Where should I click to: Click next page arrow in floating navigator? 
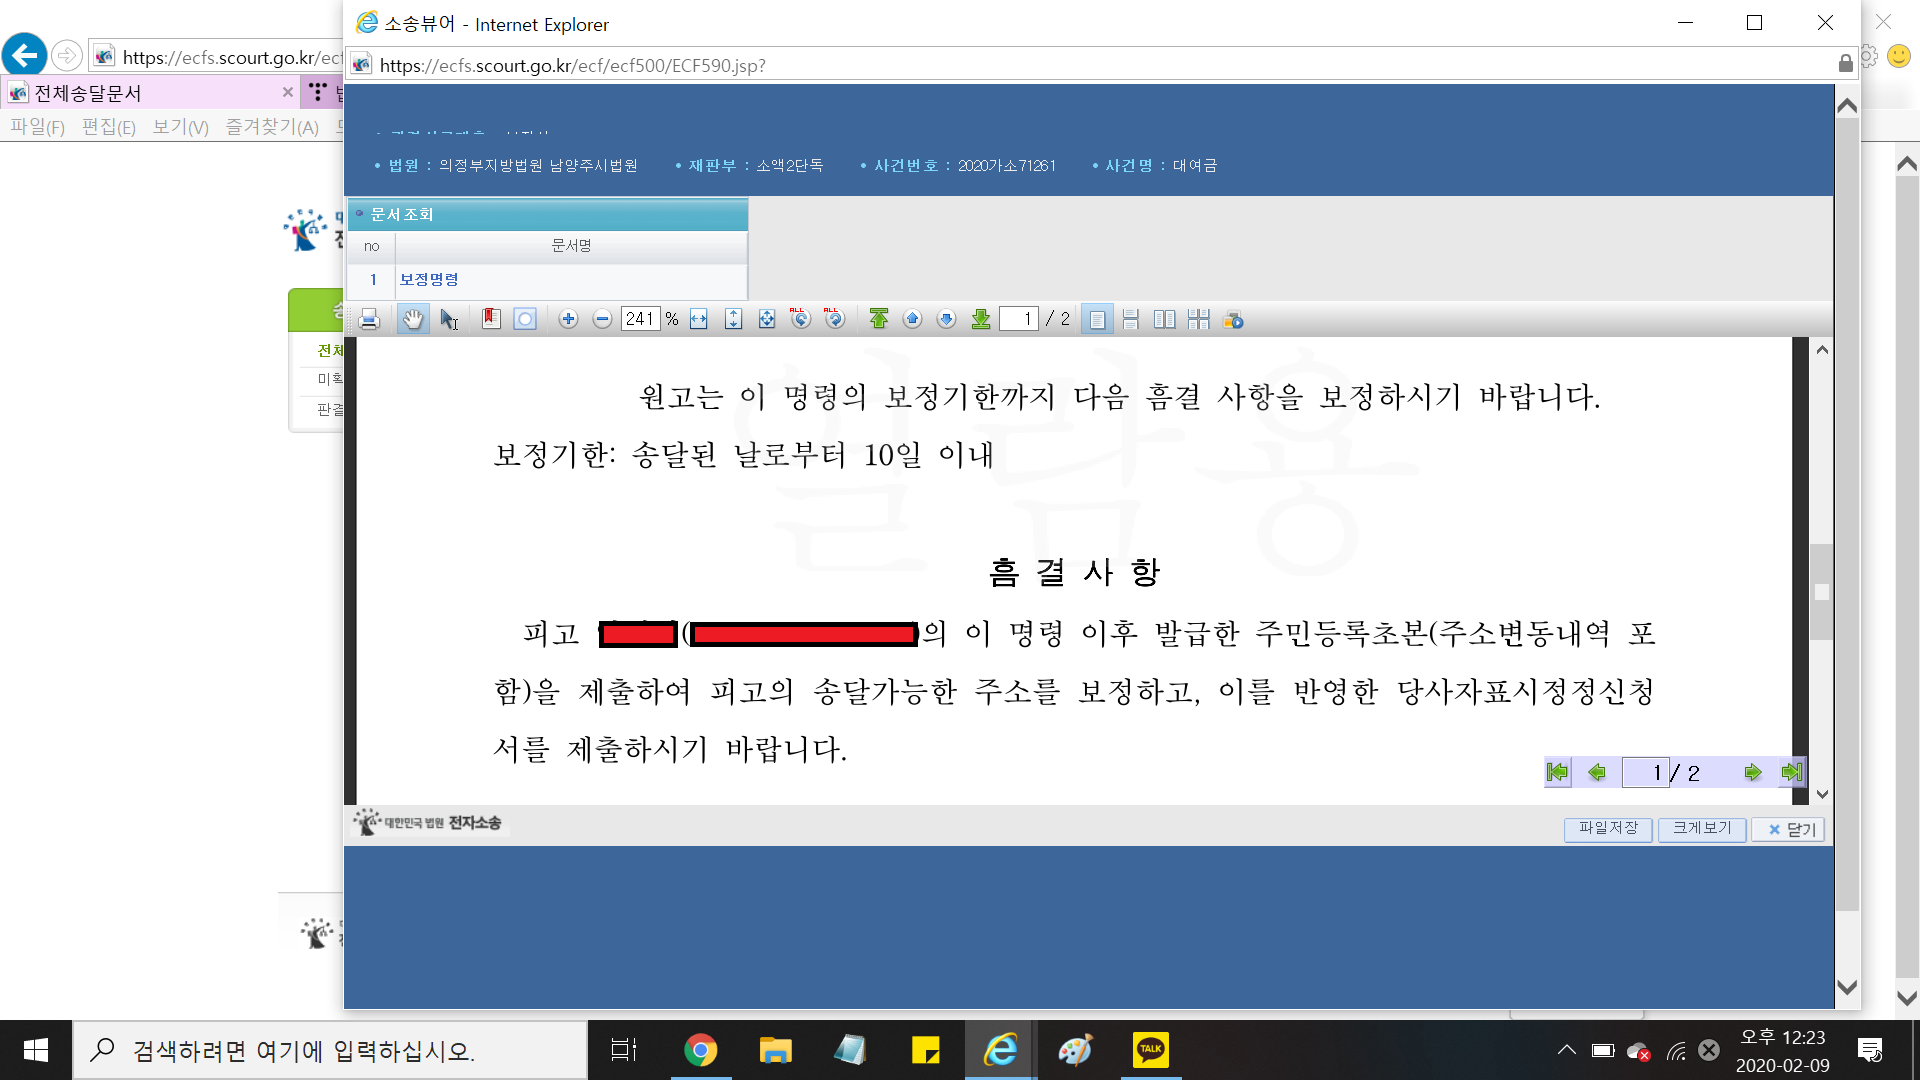click(x=1752, y=772)
